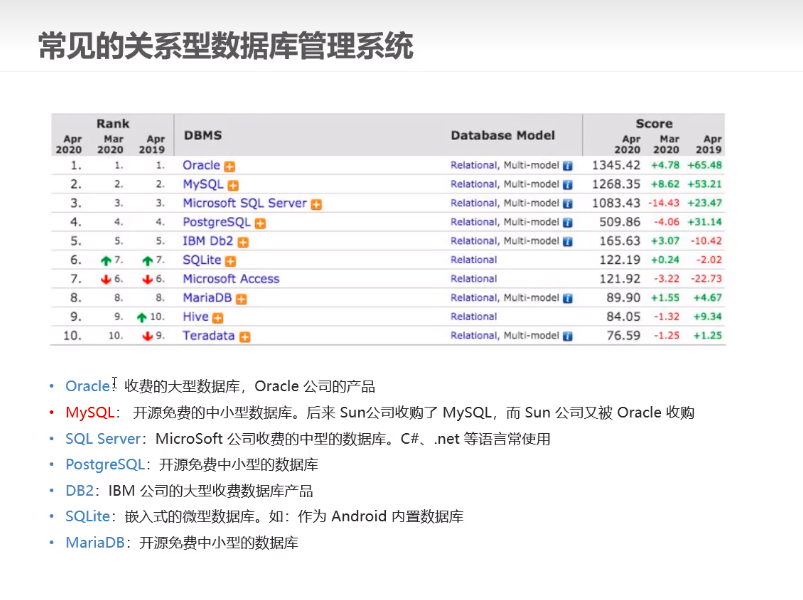This screenshot has width=803, height=600.
Task: Click the SQL Server bullet heading
Action: tap(102, 439)
